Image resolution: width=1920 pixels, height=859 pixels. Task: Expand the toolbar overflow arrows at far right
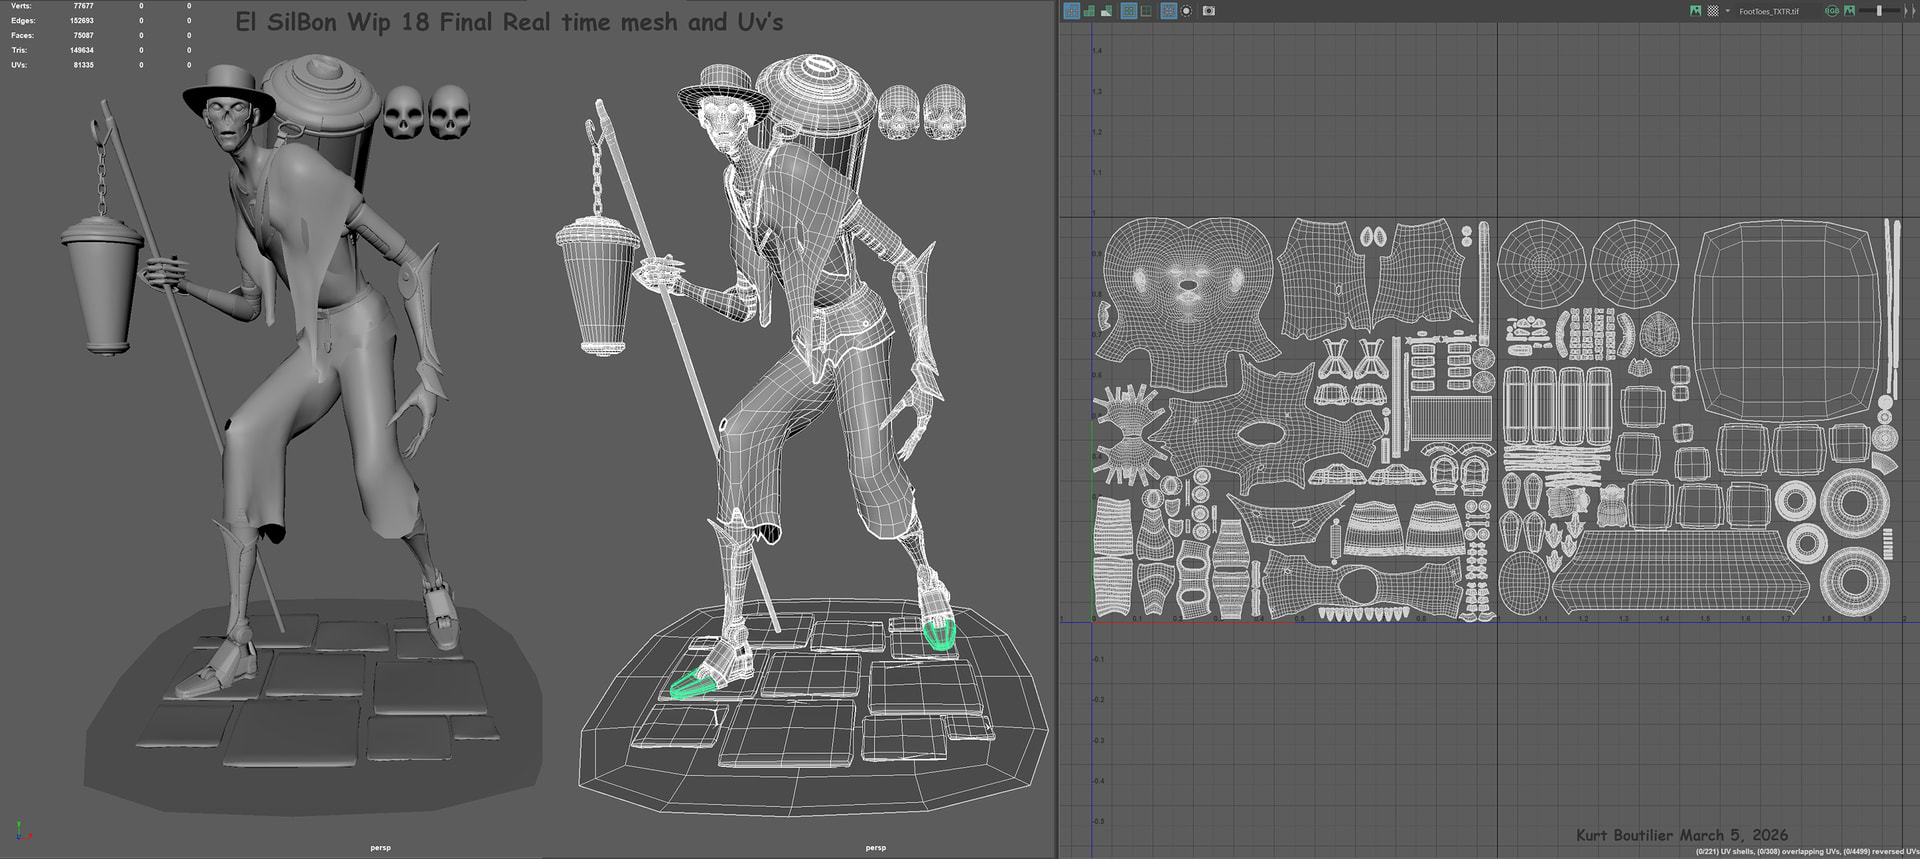point(1909,11)
